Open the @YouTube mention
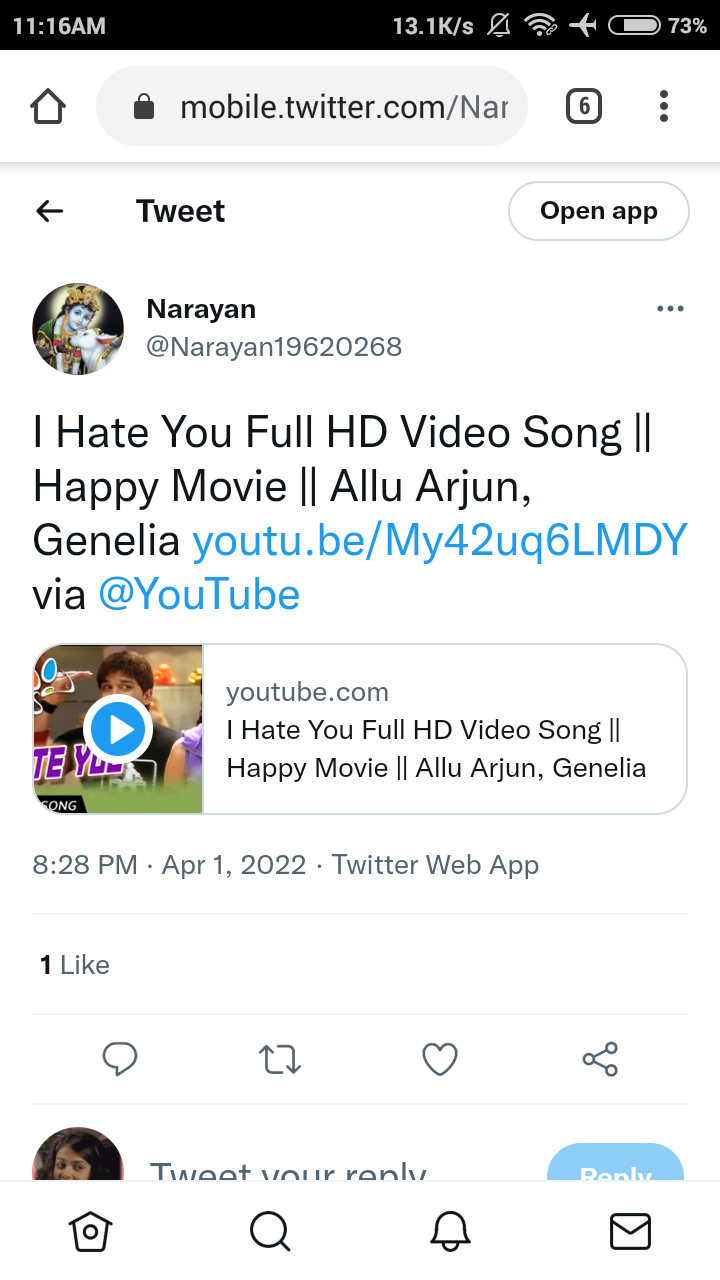The image size is (720, 1280). [x=199, y=595]
